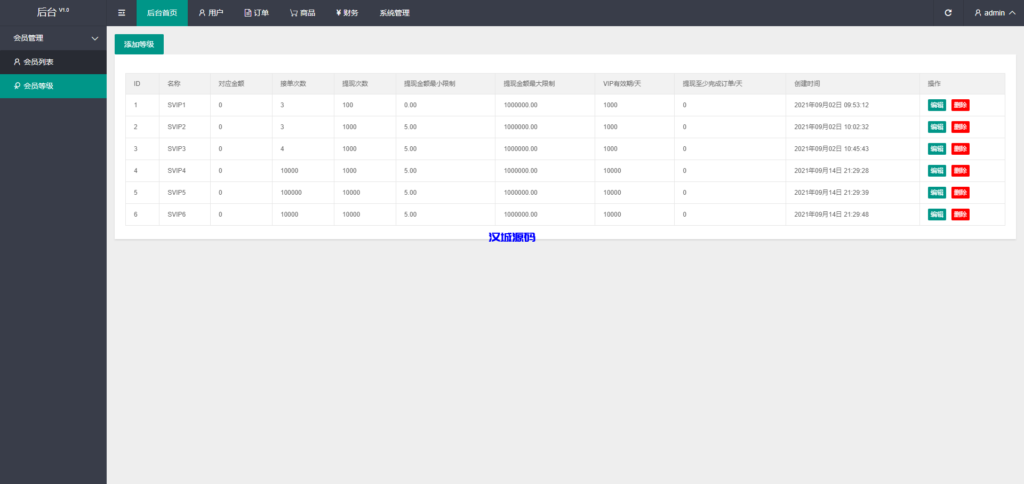Viewport: 1024px width, 484px height.
Task: Click the 后台 V1.0 logo
Action: point(53,12)
